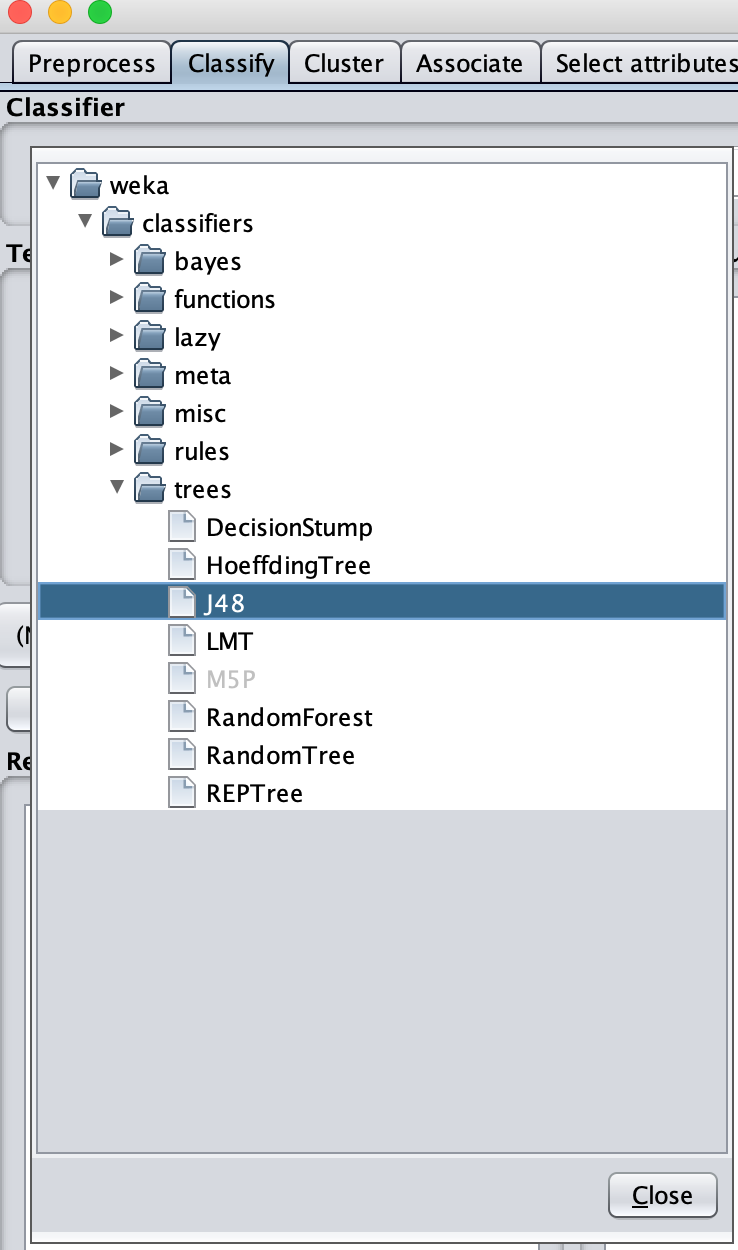Switch to the Classify tab

[x=231, y=63]
